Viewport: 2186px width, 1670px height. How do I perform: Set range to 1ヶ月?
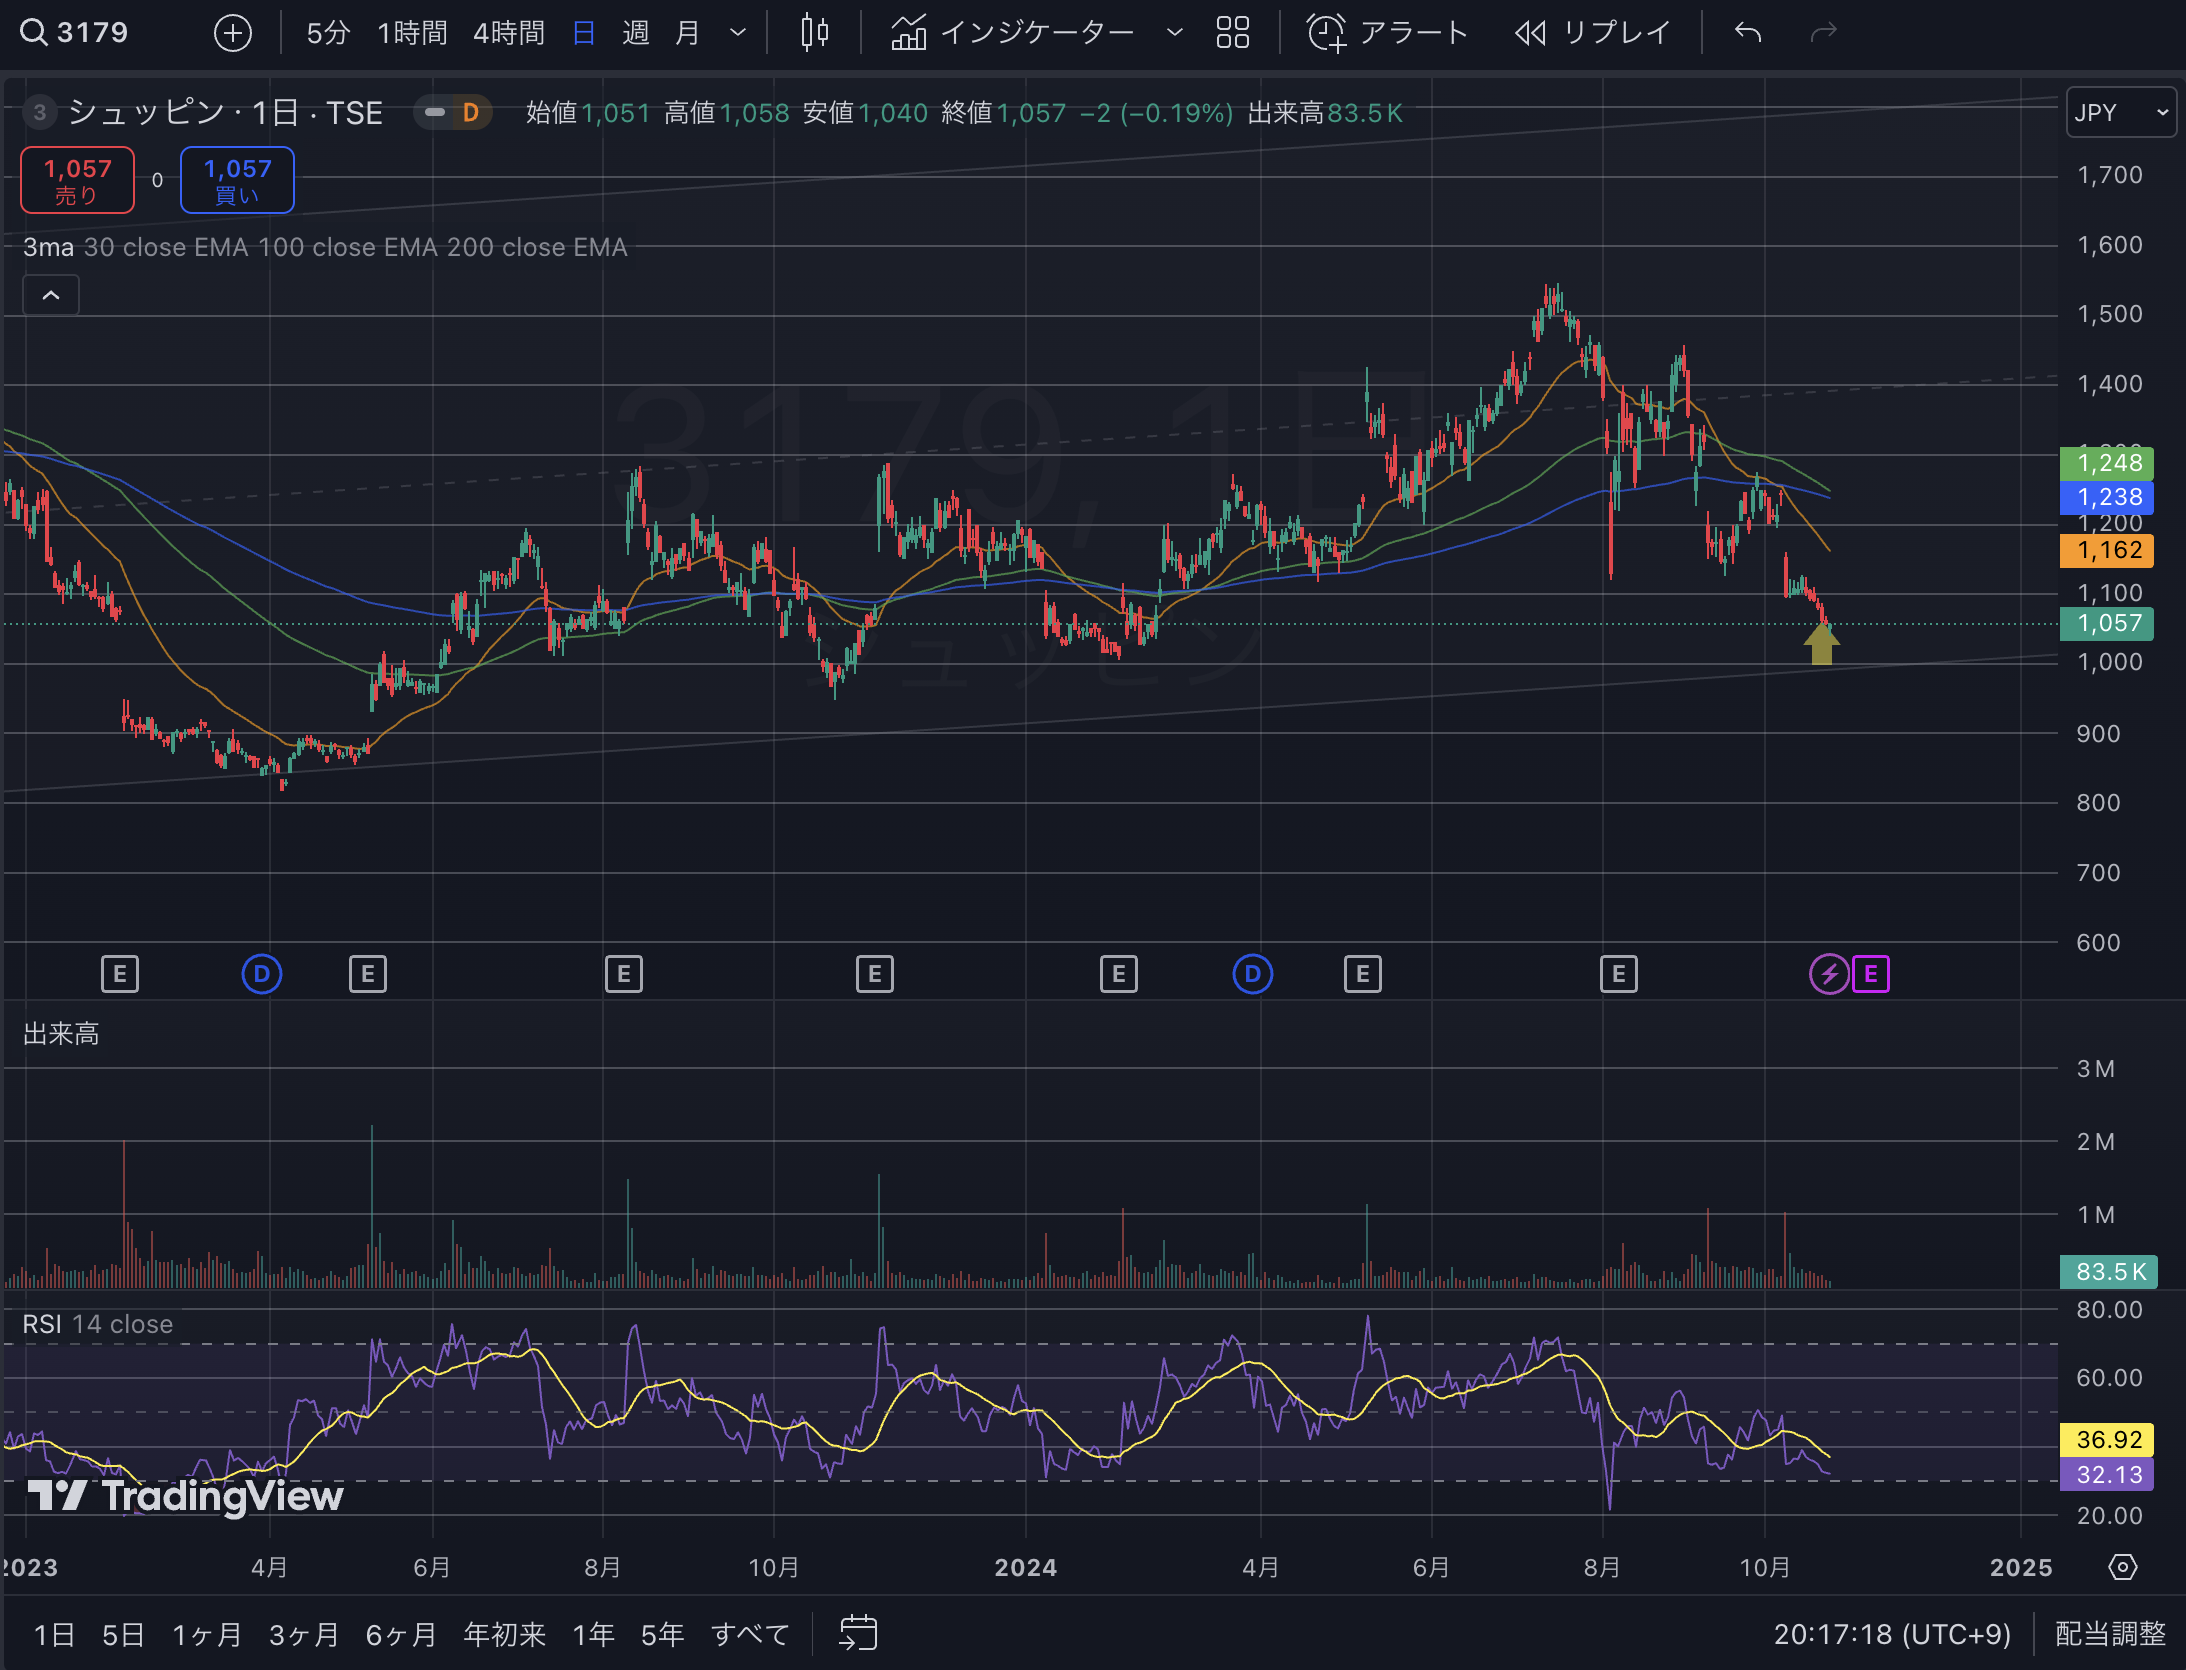click(x=207, y=1634)
